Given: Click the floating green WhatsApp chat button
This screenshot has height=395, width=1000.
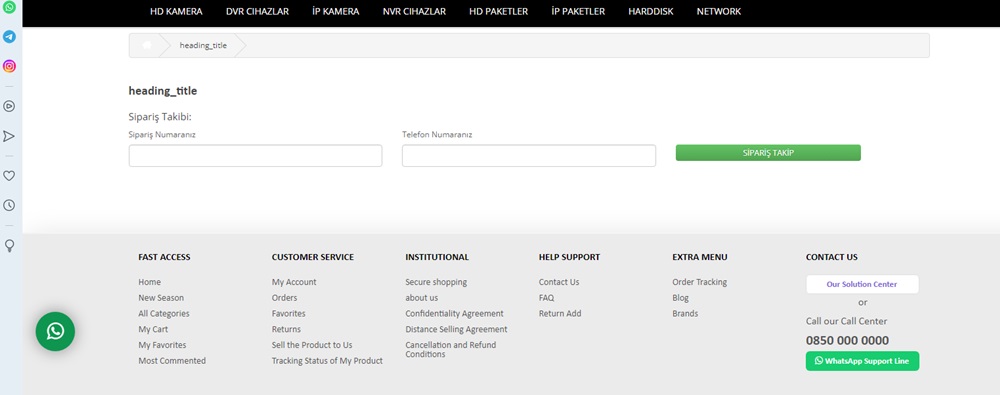Looking at the screenshot, I should click(x=55, y=331).
